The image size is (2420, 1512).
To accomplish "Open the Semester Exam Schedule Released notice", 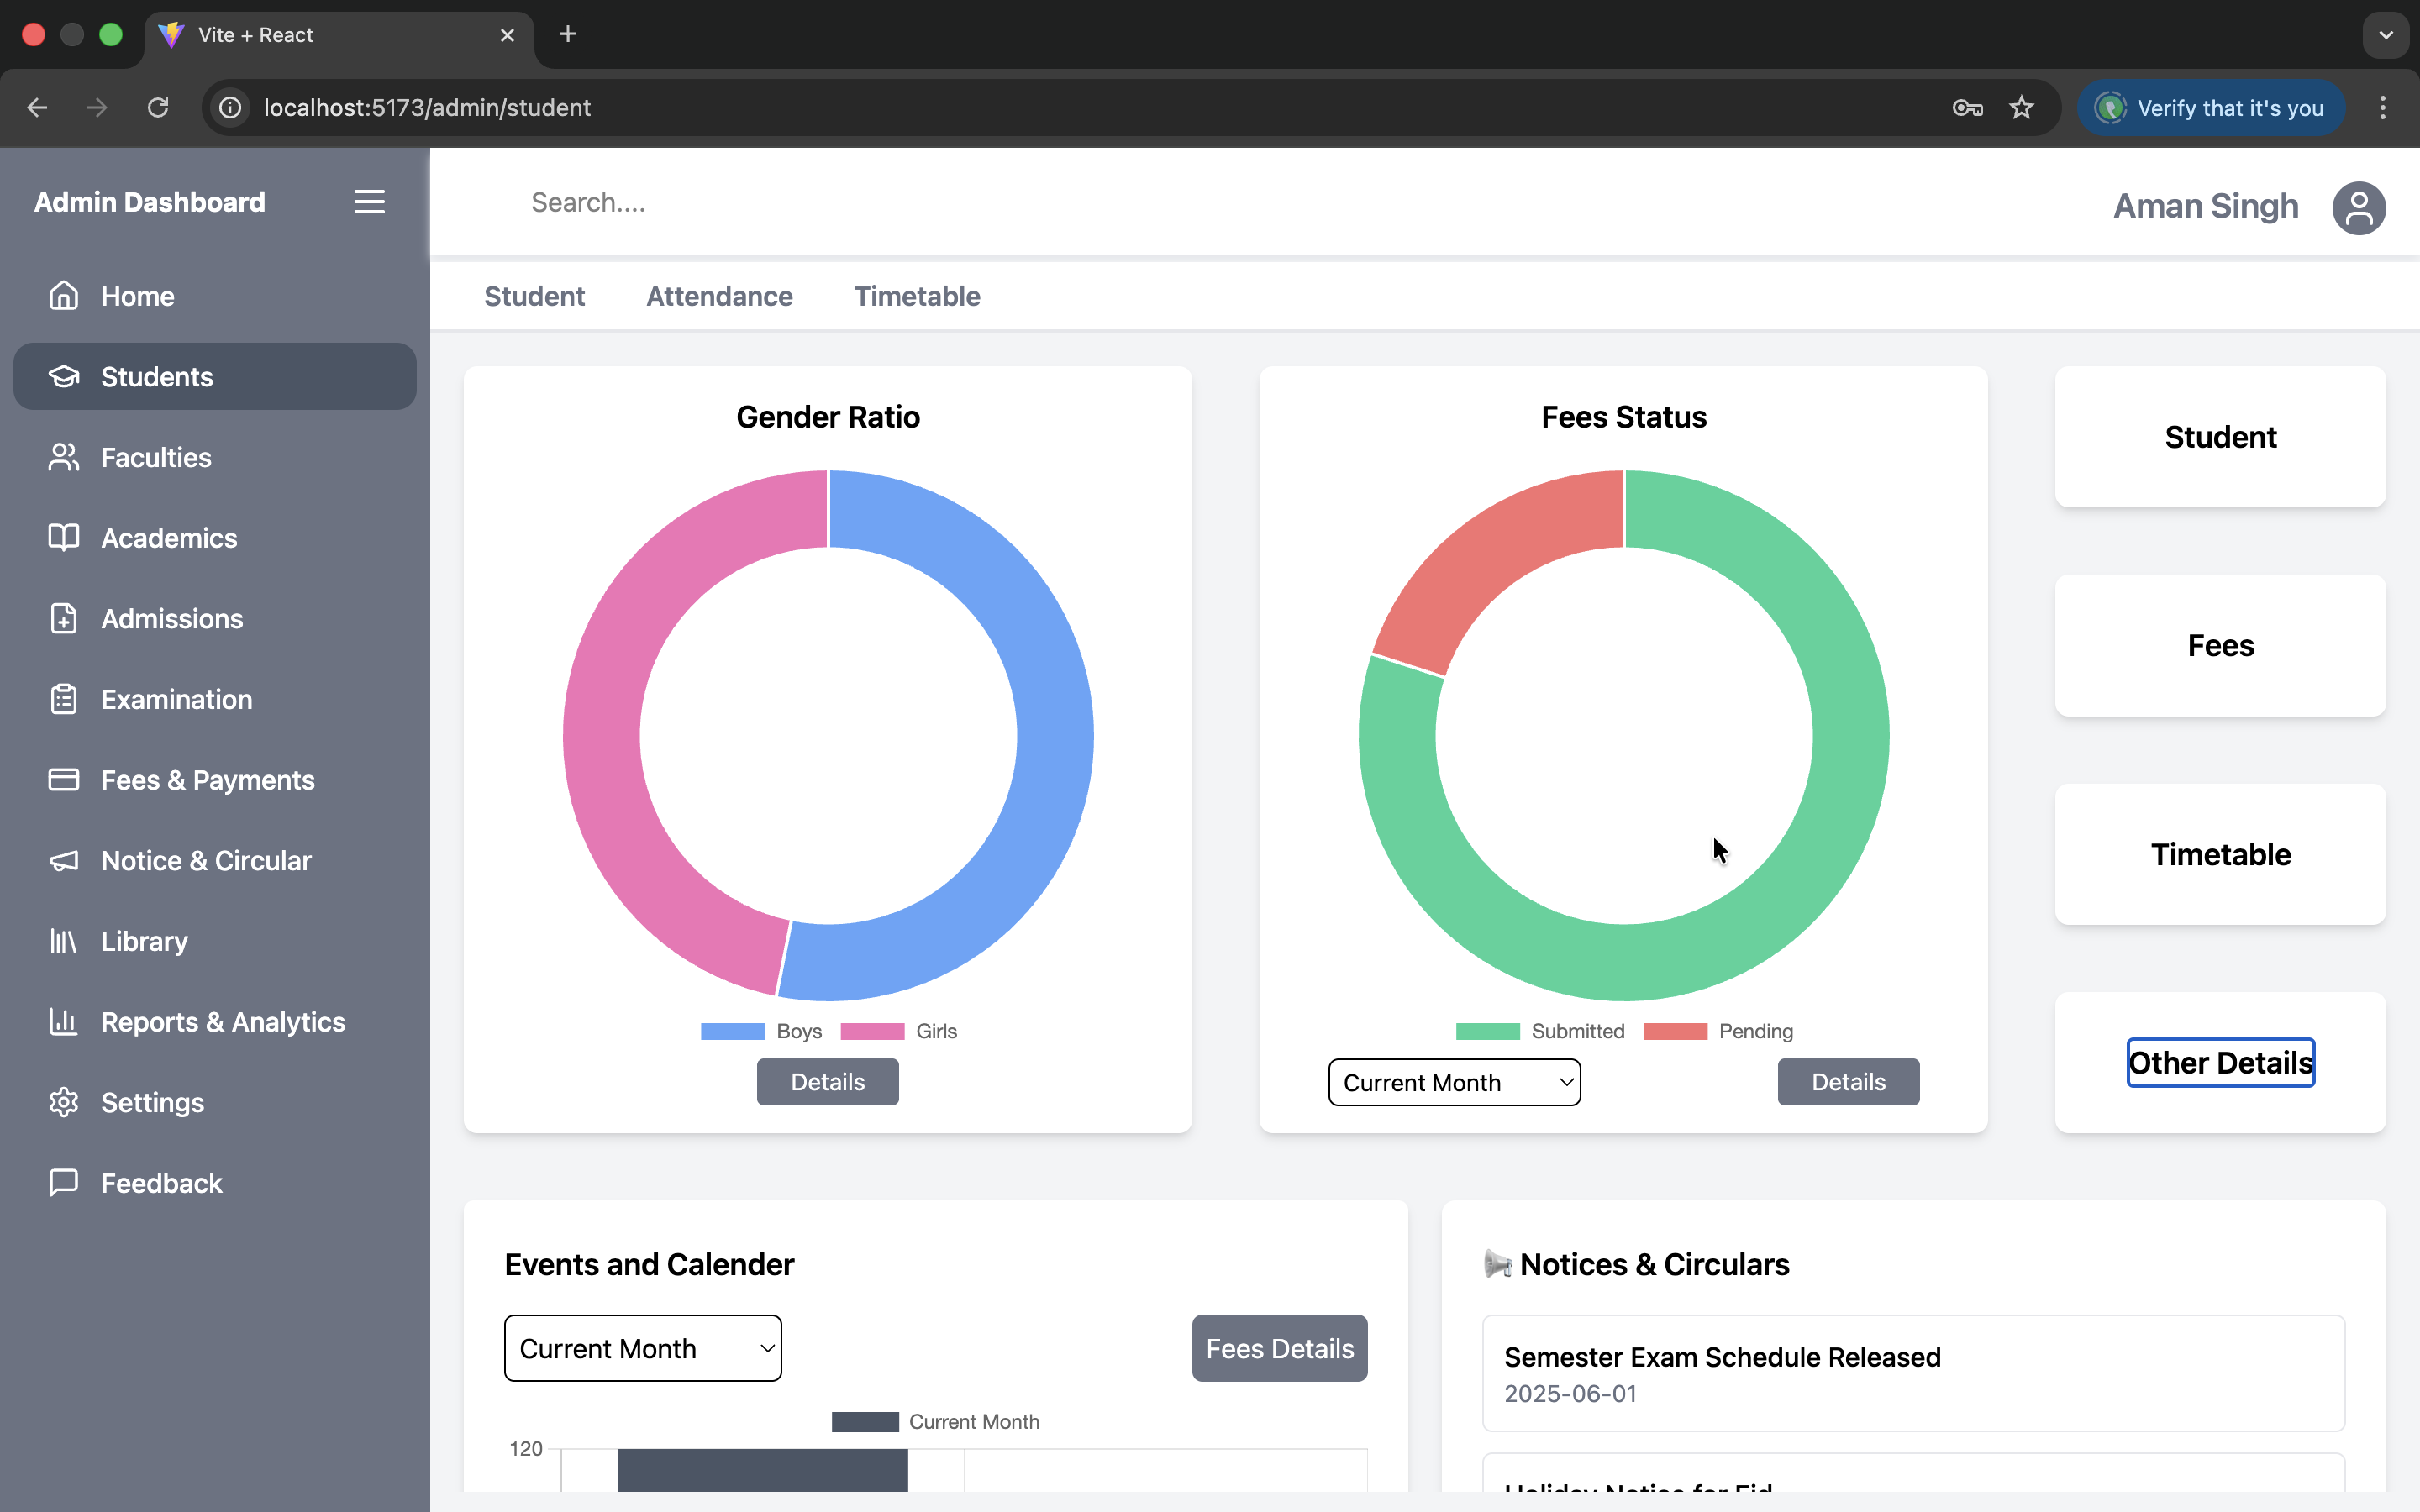I will 1913,1373.
